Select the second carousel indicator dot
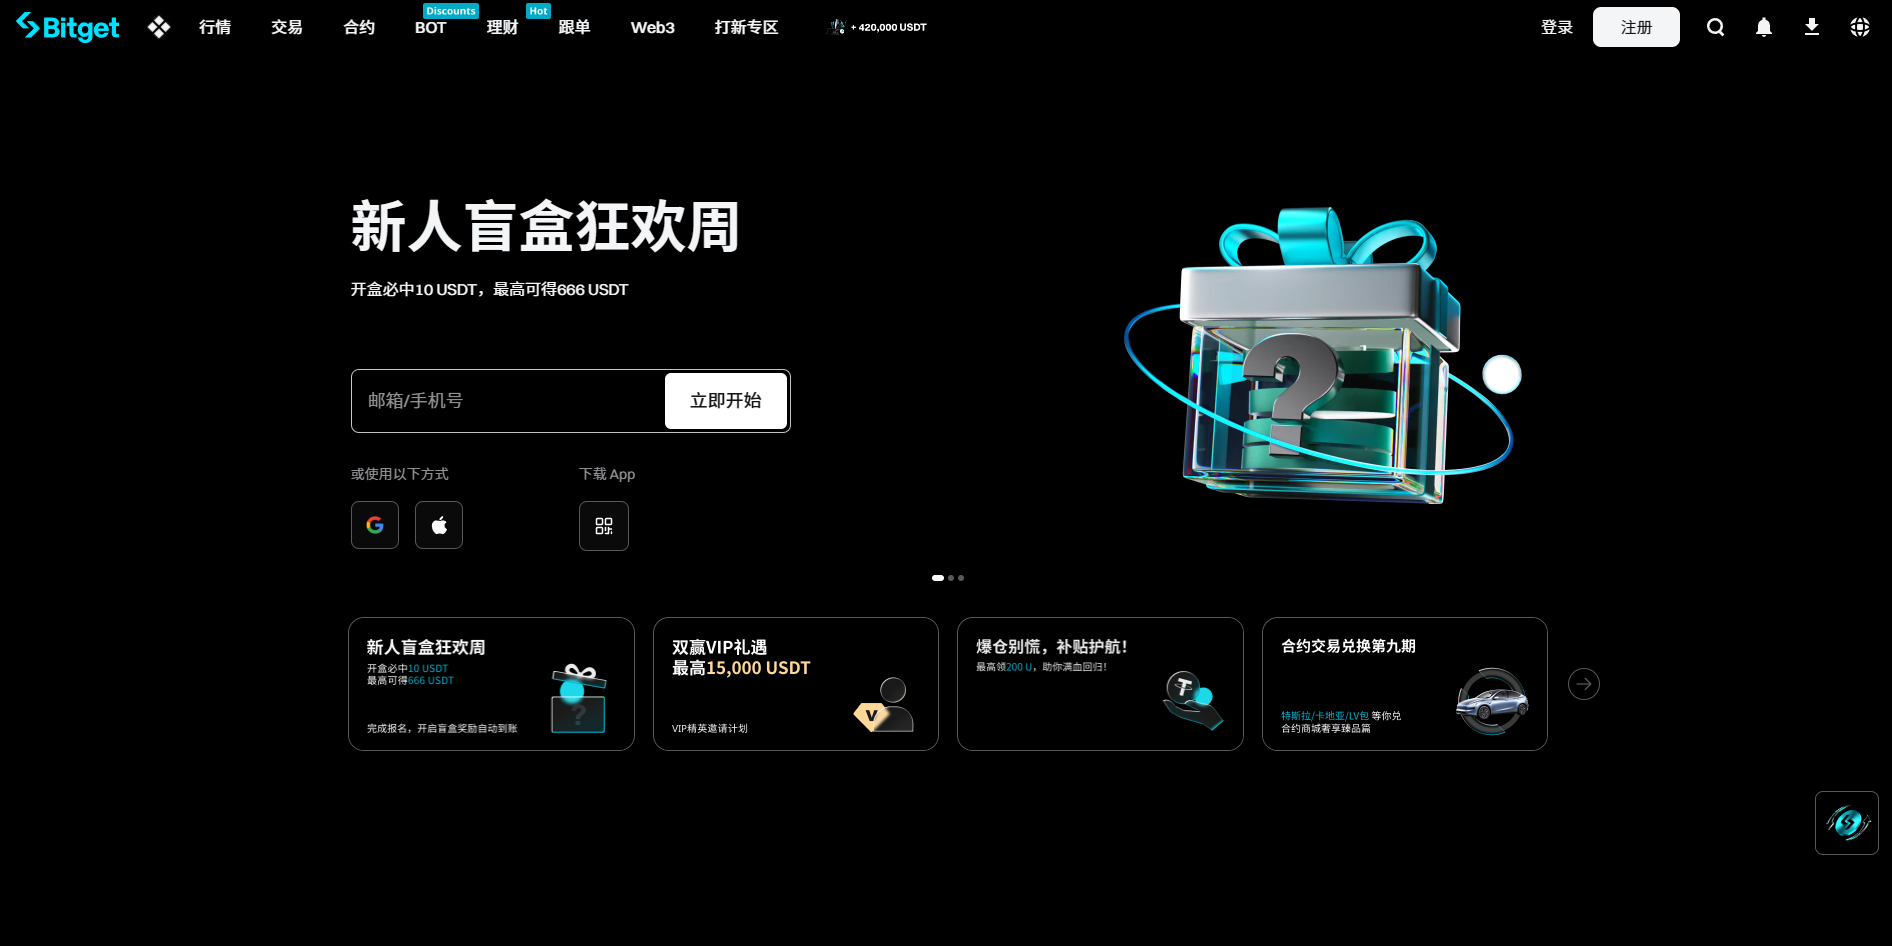Viewport: 1892px width, 946px height. (950, 578)
